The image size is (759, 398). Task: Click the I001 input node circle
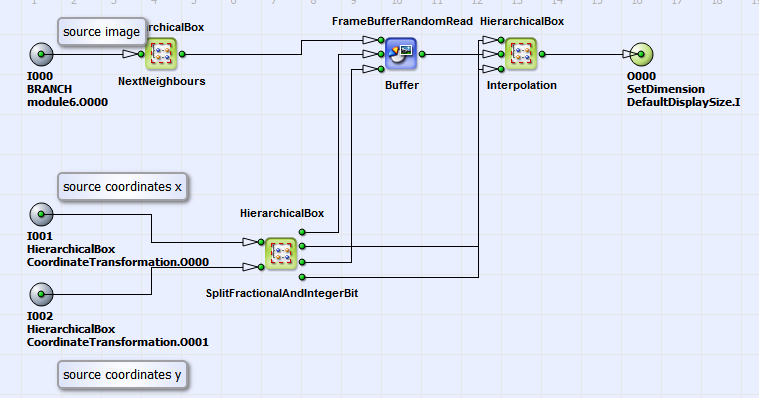[x=41, y=214]
